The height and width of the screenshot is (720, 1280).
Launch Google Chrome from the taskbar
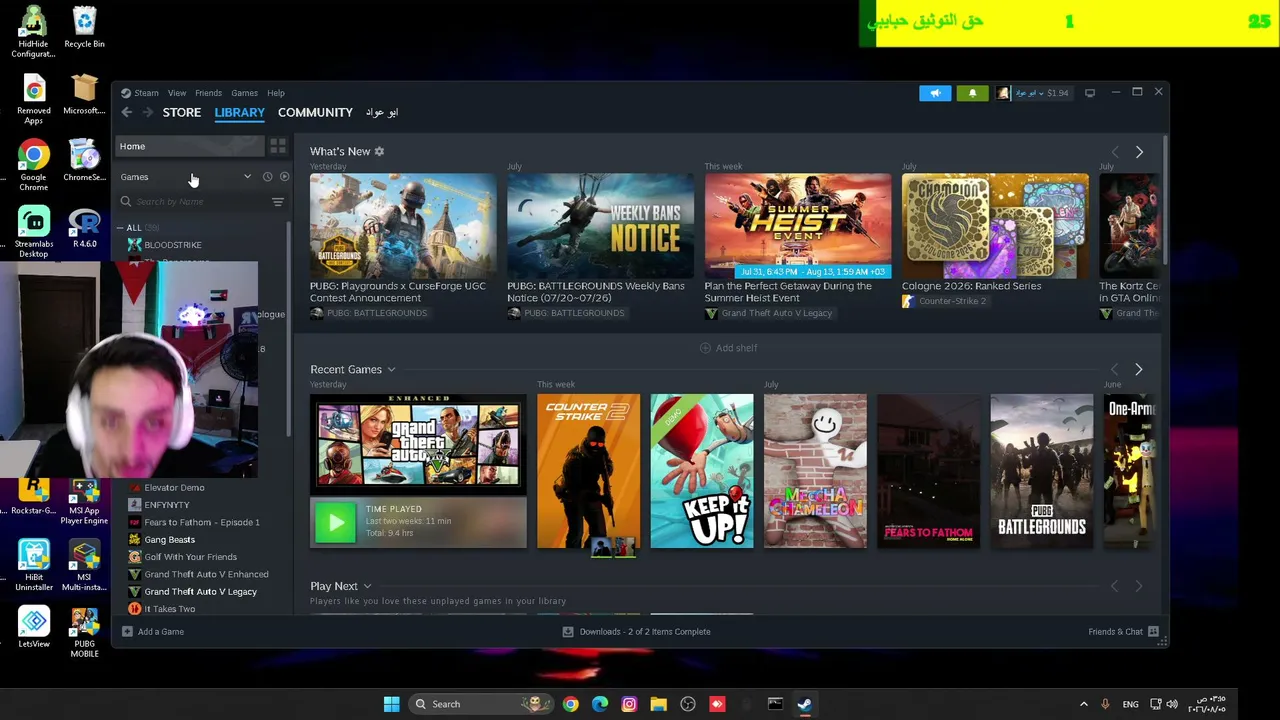[570, 704]
